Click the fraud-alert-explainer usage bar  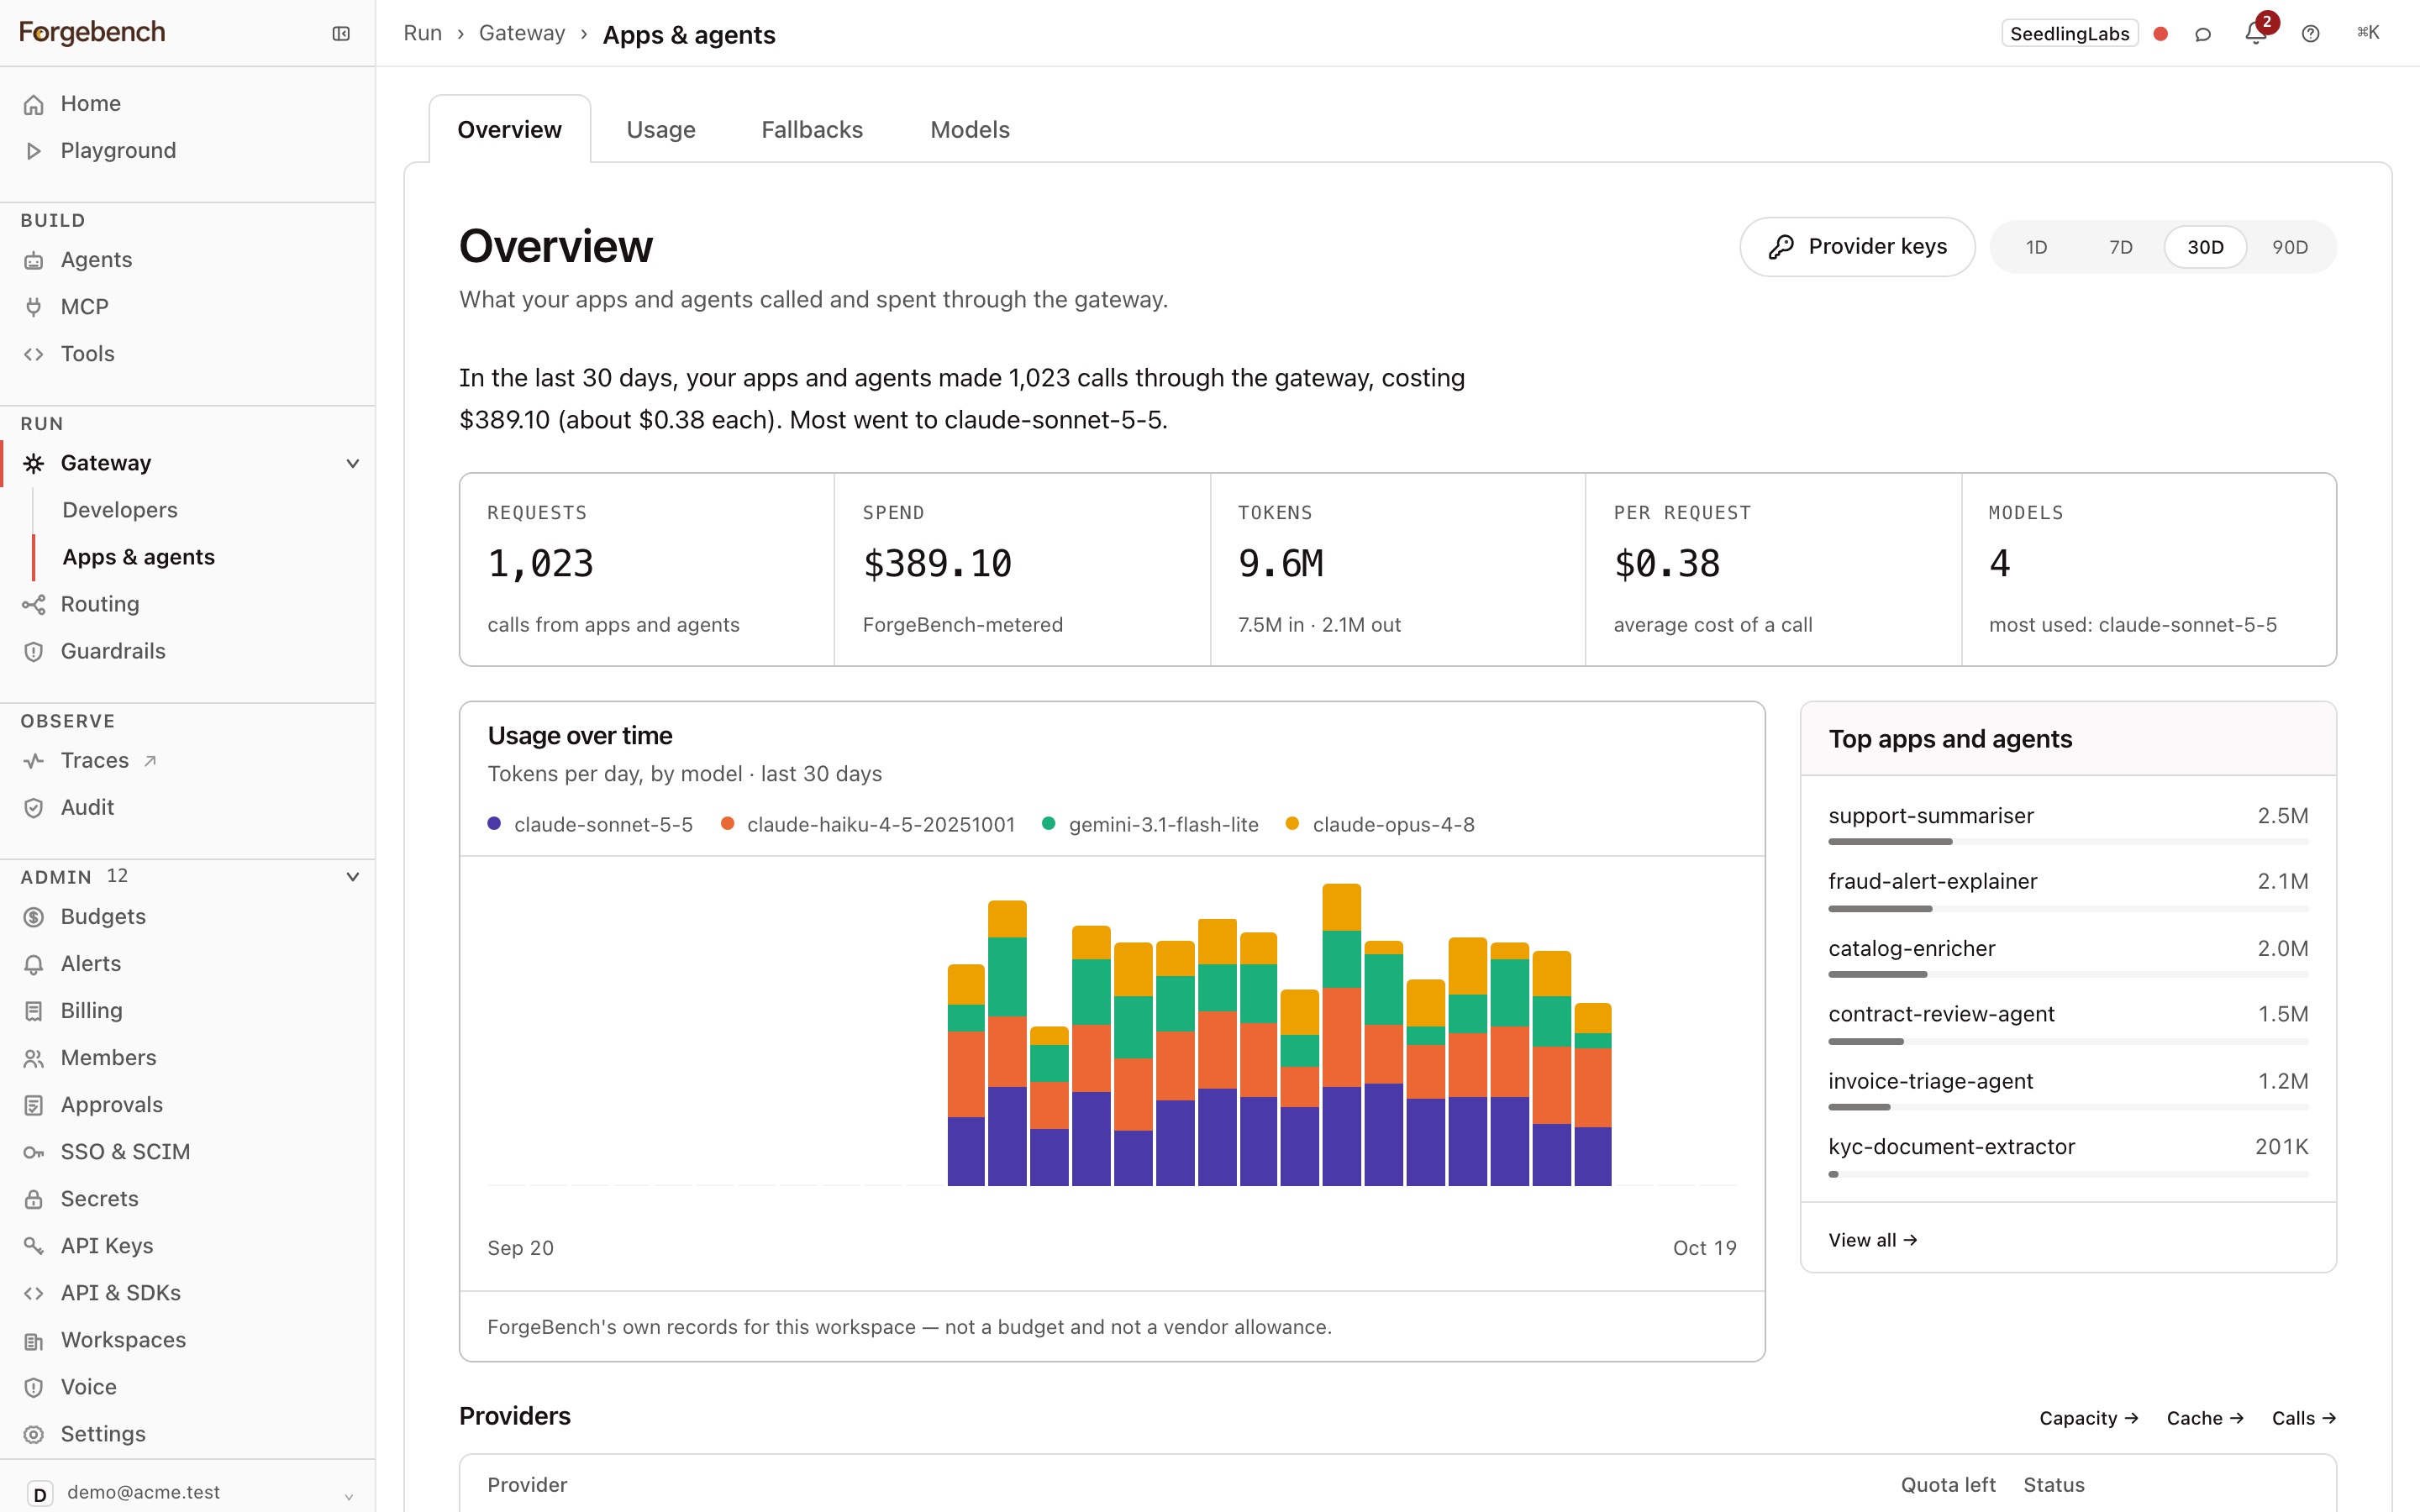click(2068, 908)
